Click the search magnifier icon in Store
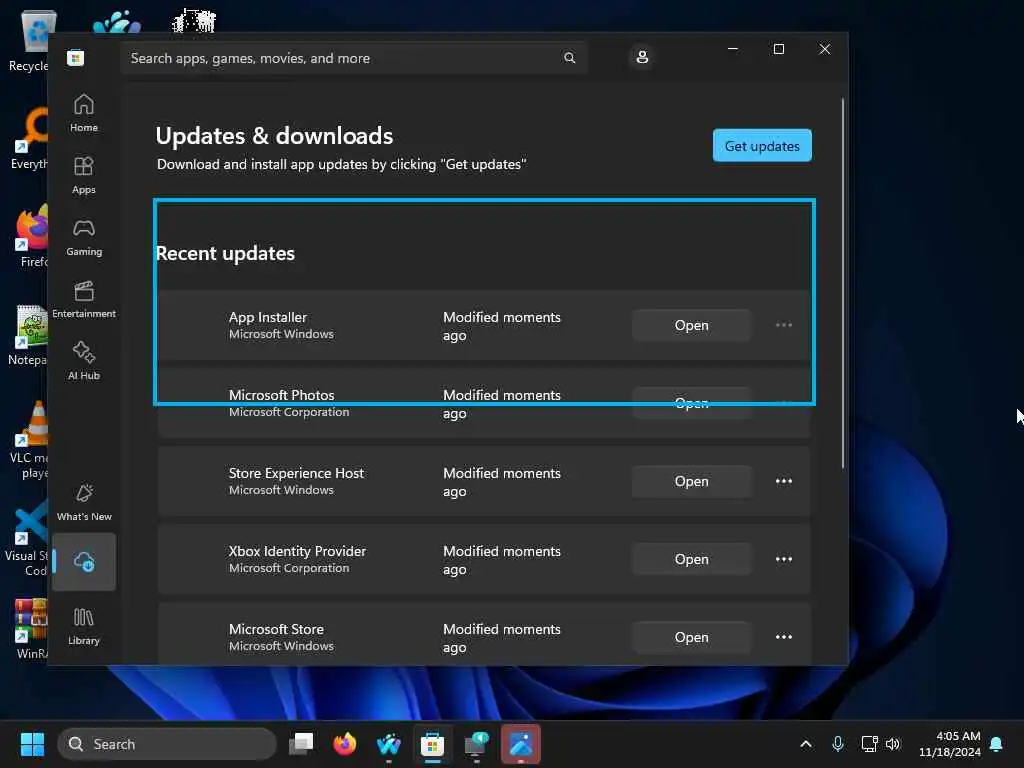Viewport: 1024px width, 768px height. [569, 58]
